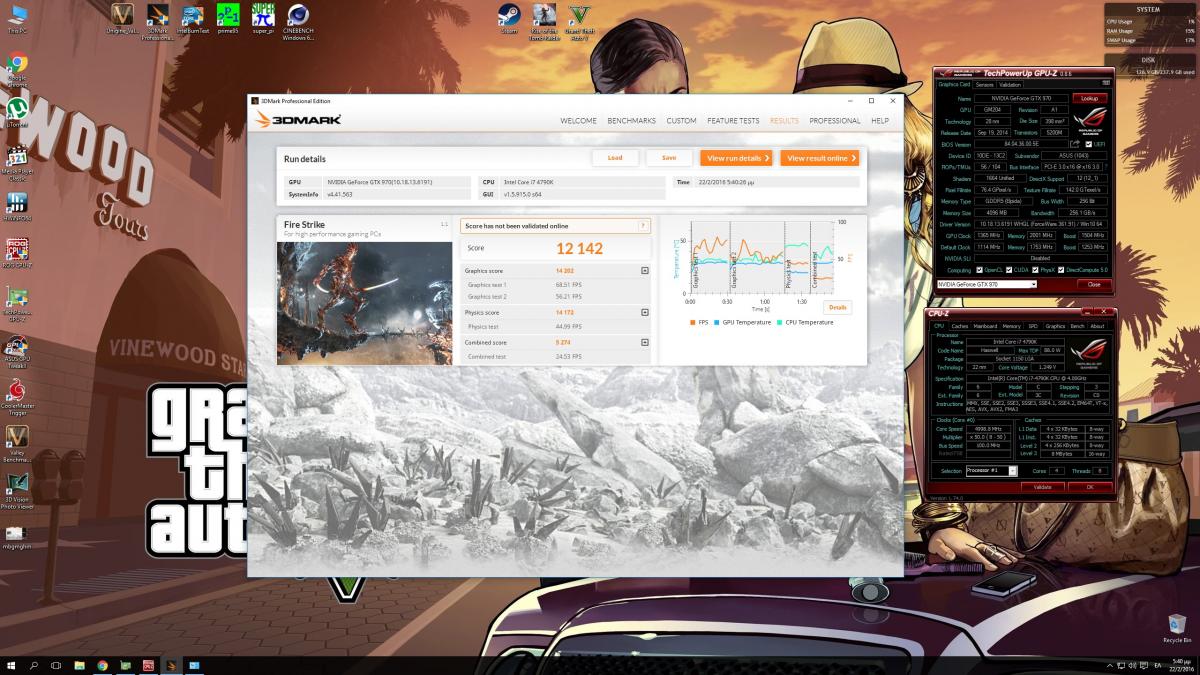1200x675 pixels.
Task: Open taskbar search icon
Action: (x=33, y=665)
